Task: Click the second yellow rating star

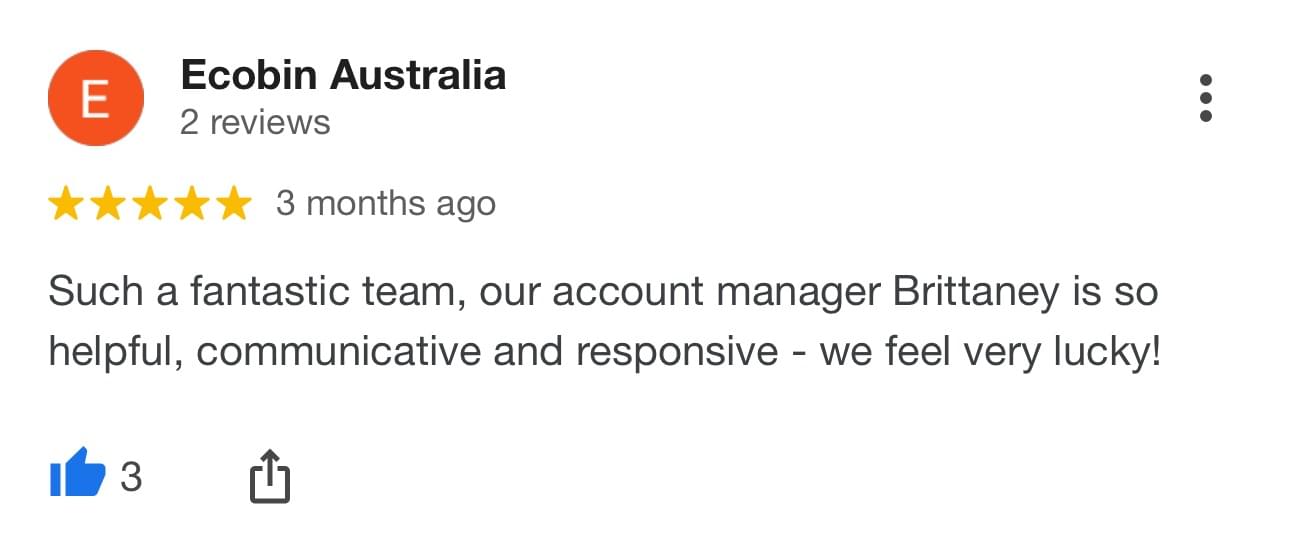Action: coord(108,204)
